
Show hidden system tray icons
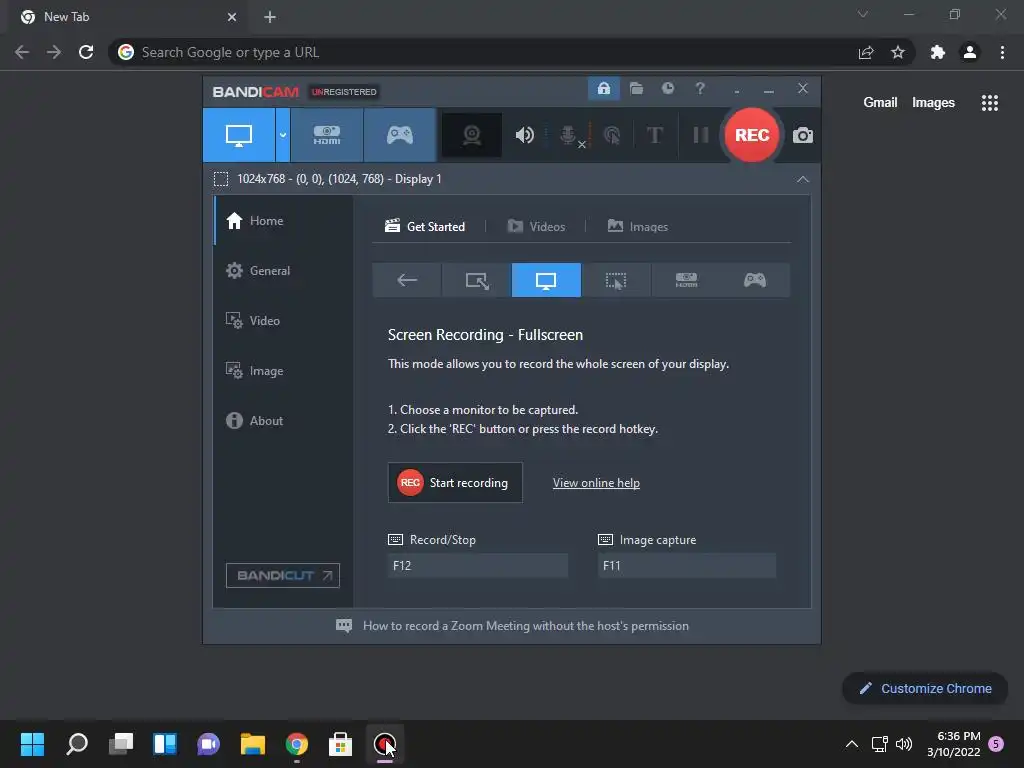852,744
